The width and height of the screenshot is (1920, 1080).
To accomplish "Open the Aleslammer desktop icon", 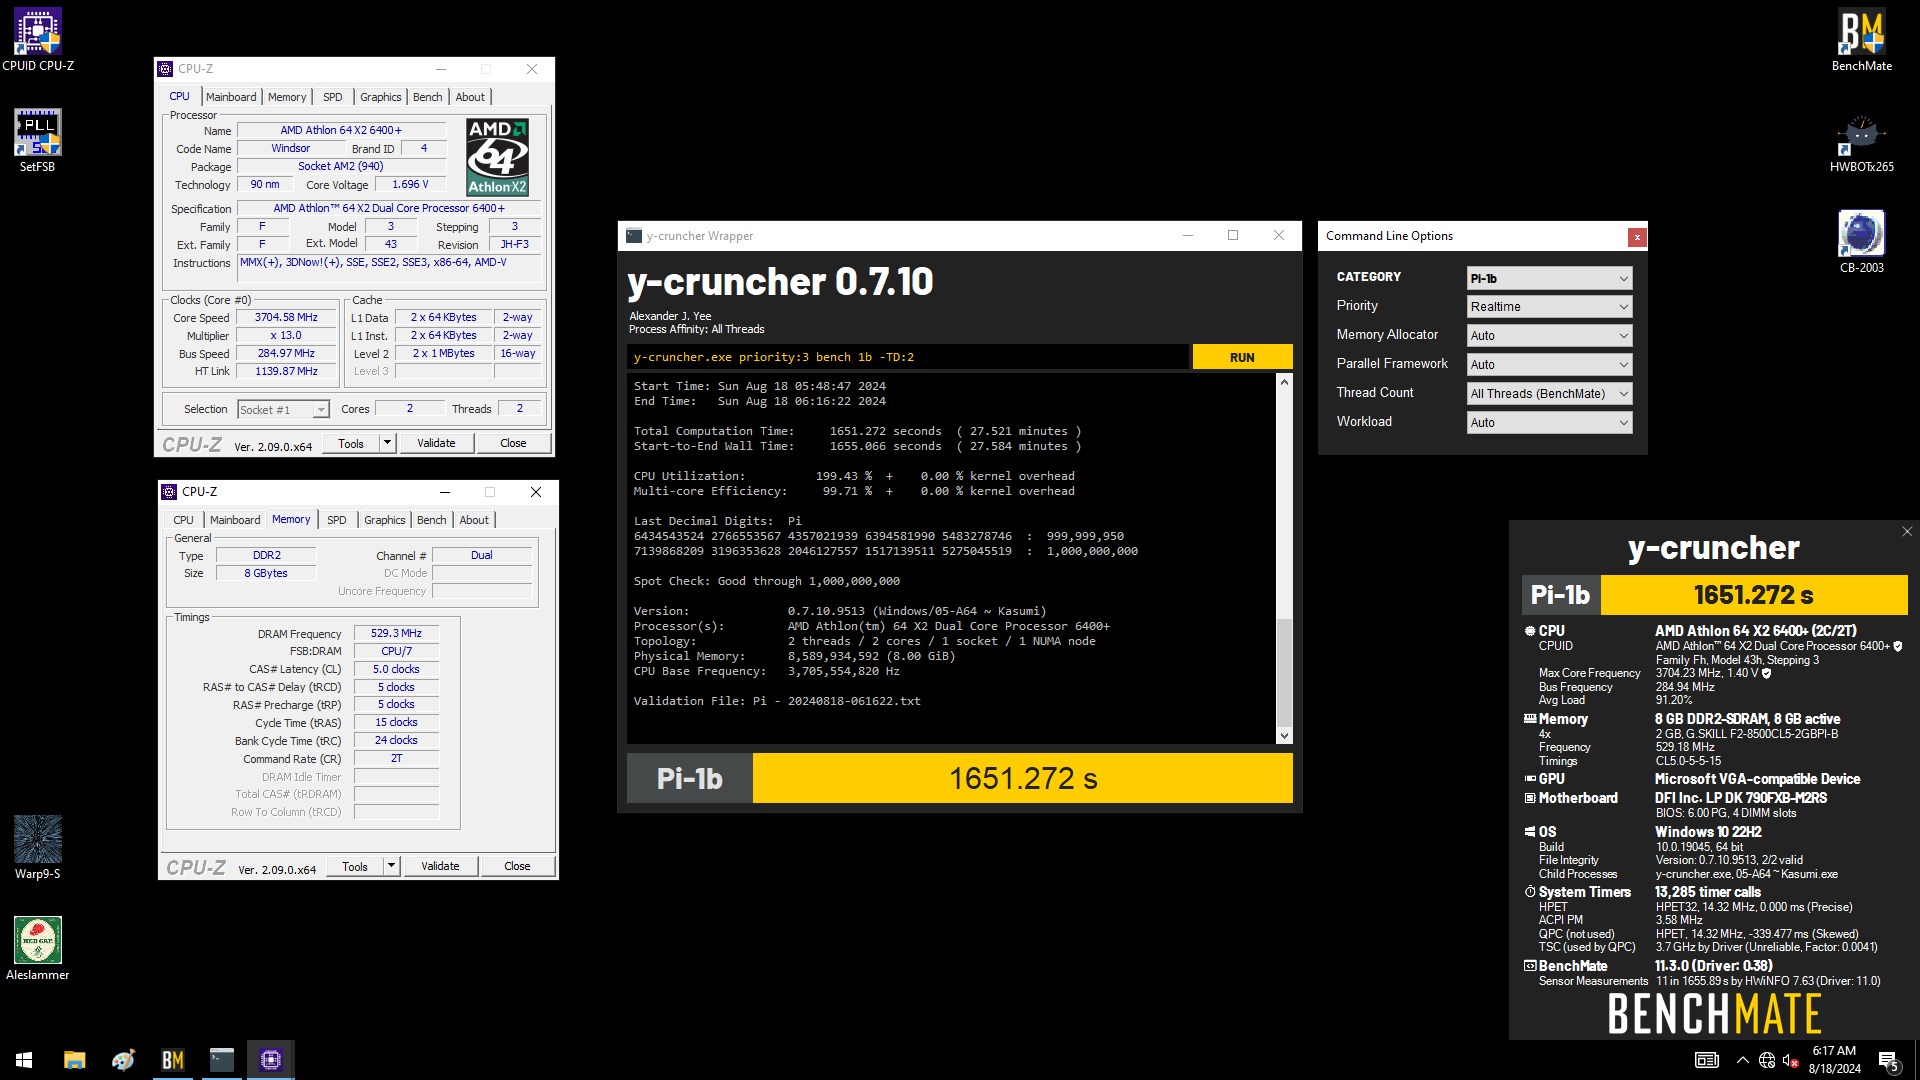I will click(37, 949).
